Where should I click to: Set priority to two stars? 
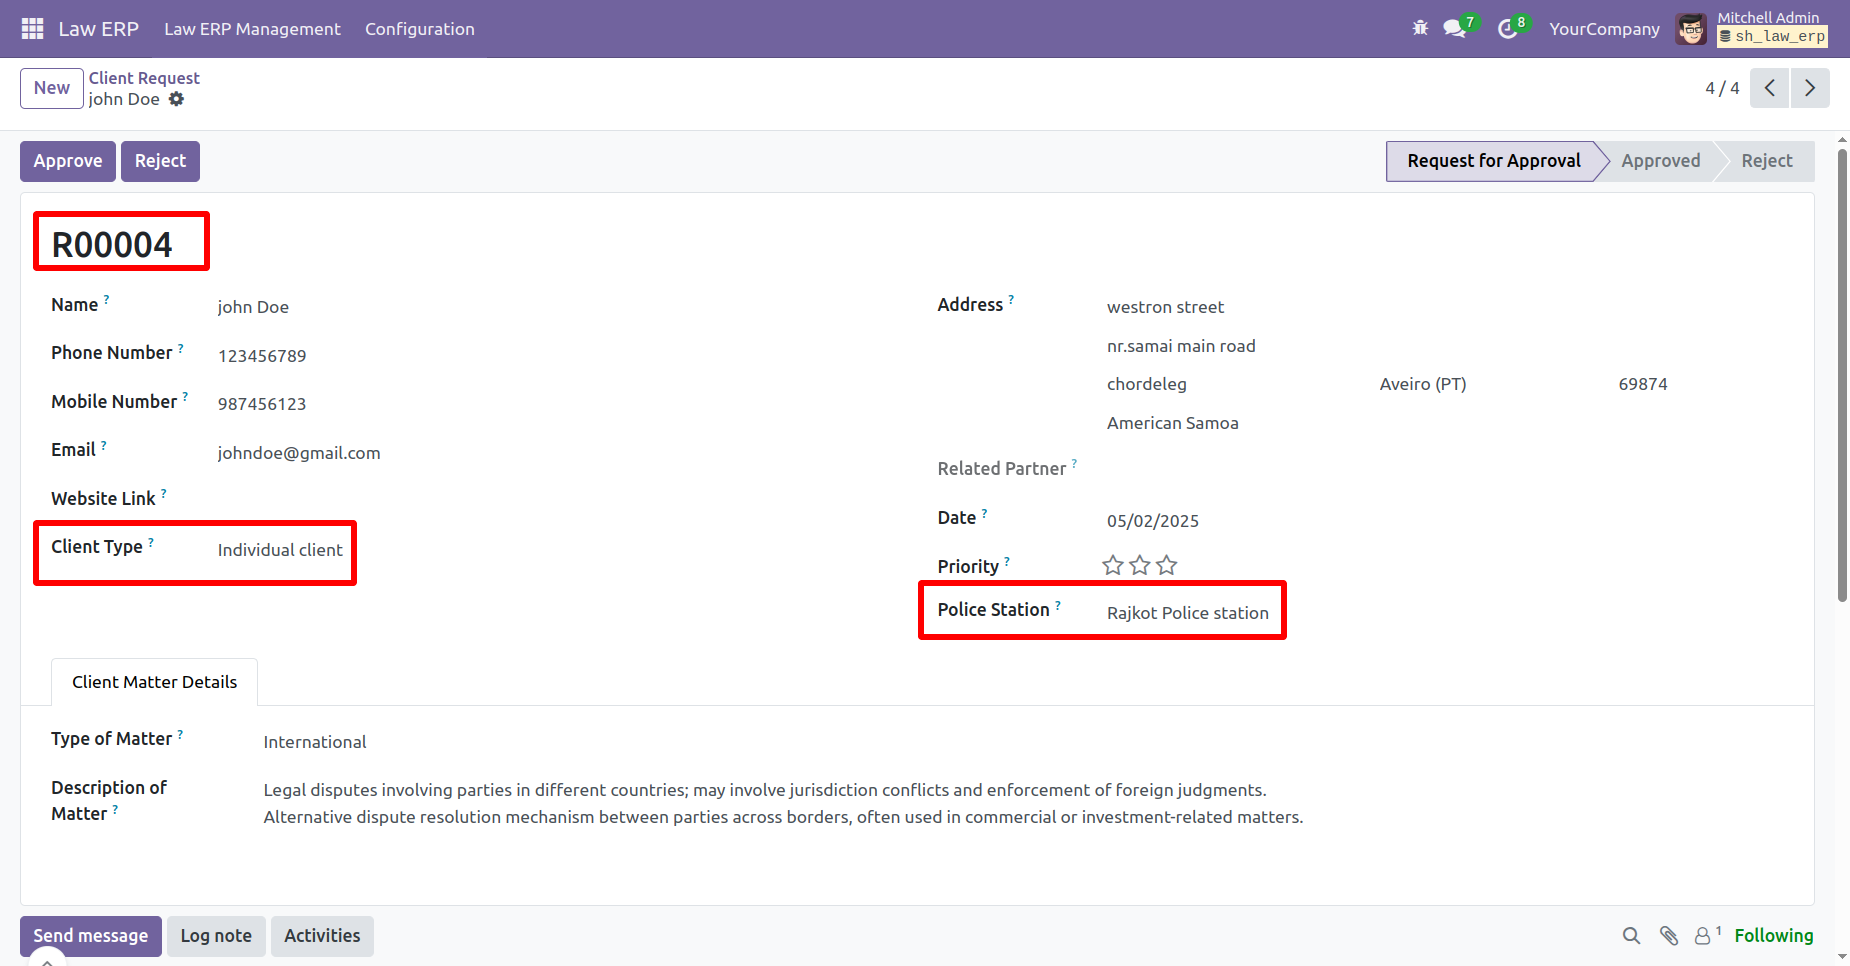click(1140, 566)
